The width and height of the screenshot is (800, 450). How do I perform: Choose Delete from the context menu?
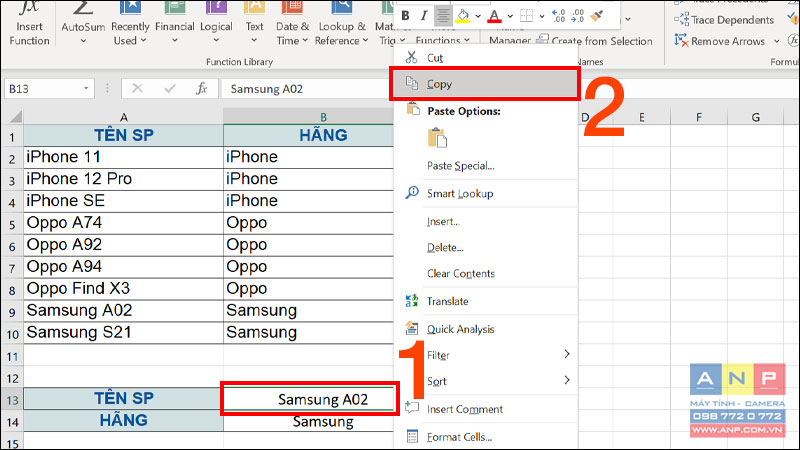pos(485,247)
